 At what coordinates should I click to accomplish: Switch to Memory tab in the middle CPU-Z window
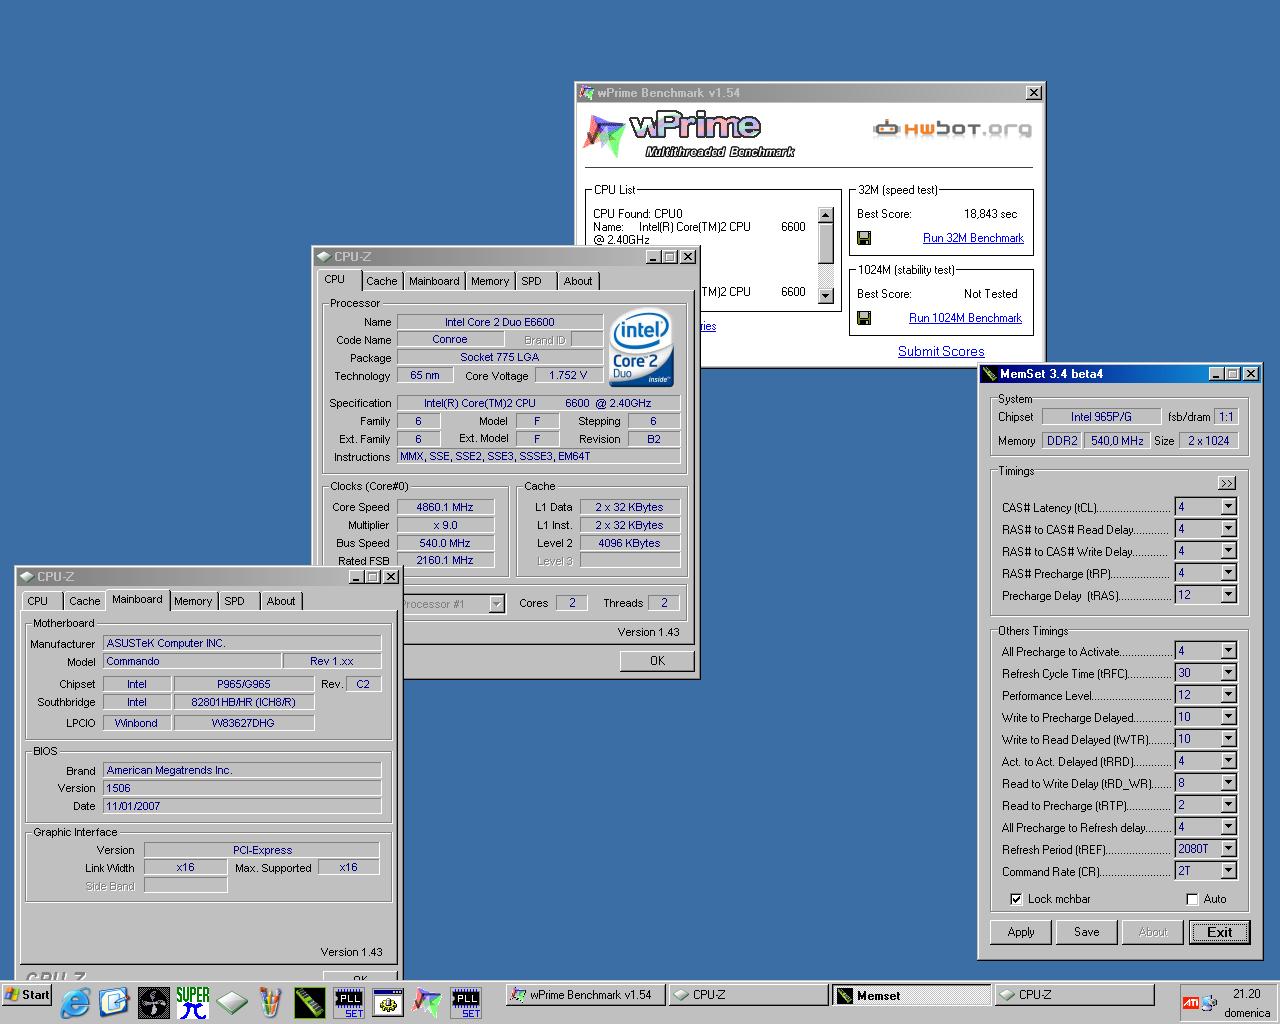tap(490, 281)
